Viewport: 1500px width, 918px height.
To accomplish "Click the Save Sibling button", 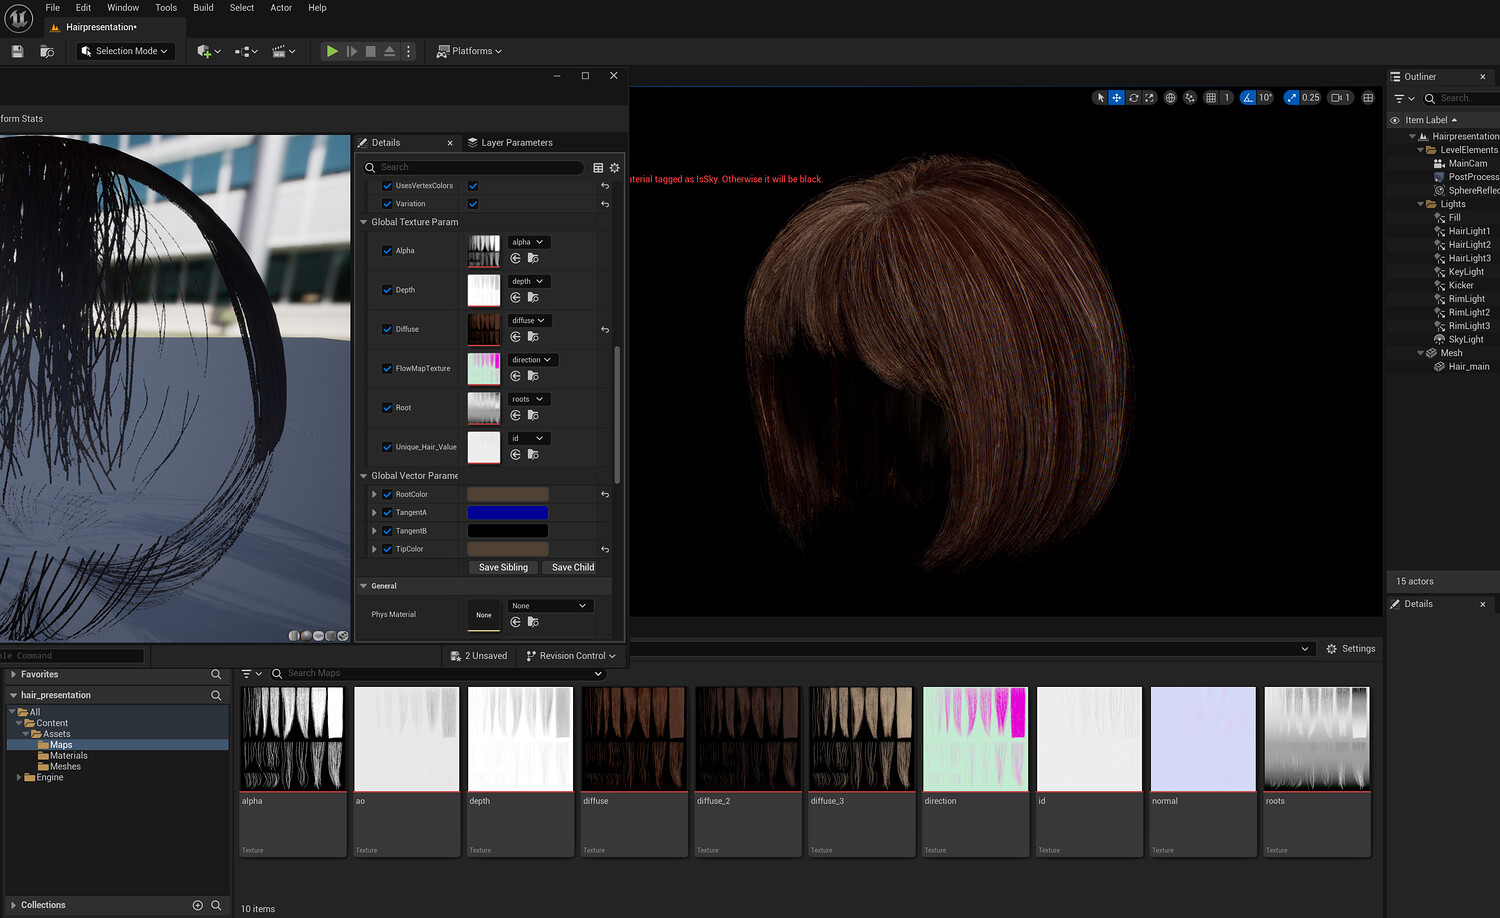I will coord(503,567).
